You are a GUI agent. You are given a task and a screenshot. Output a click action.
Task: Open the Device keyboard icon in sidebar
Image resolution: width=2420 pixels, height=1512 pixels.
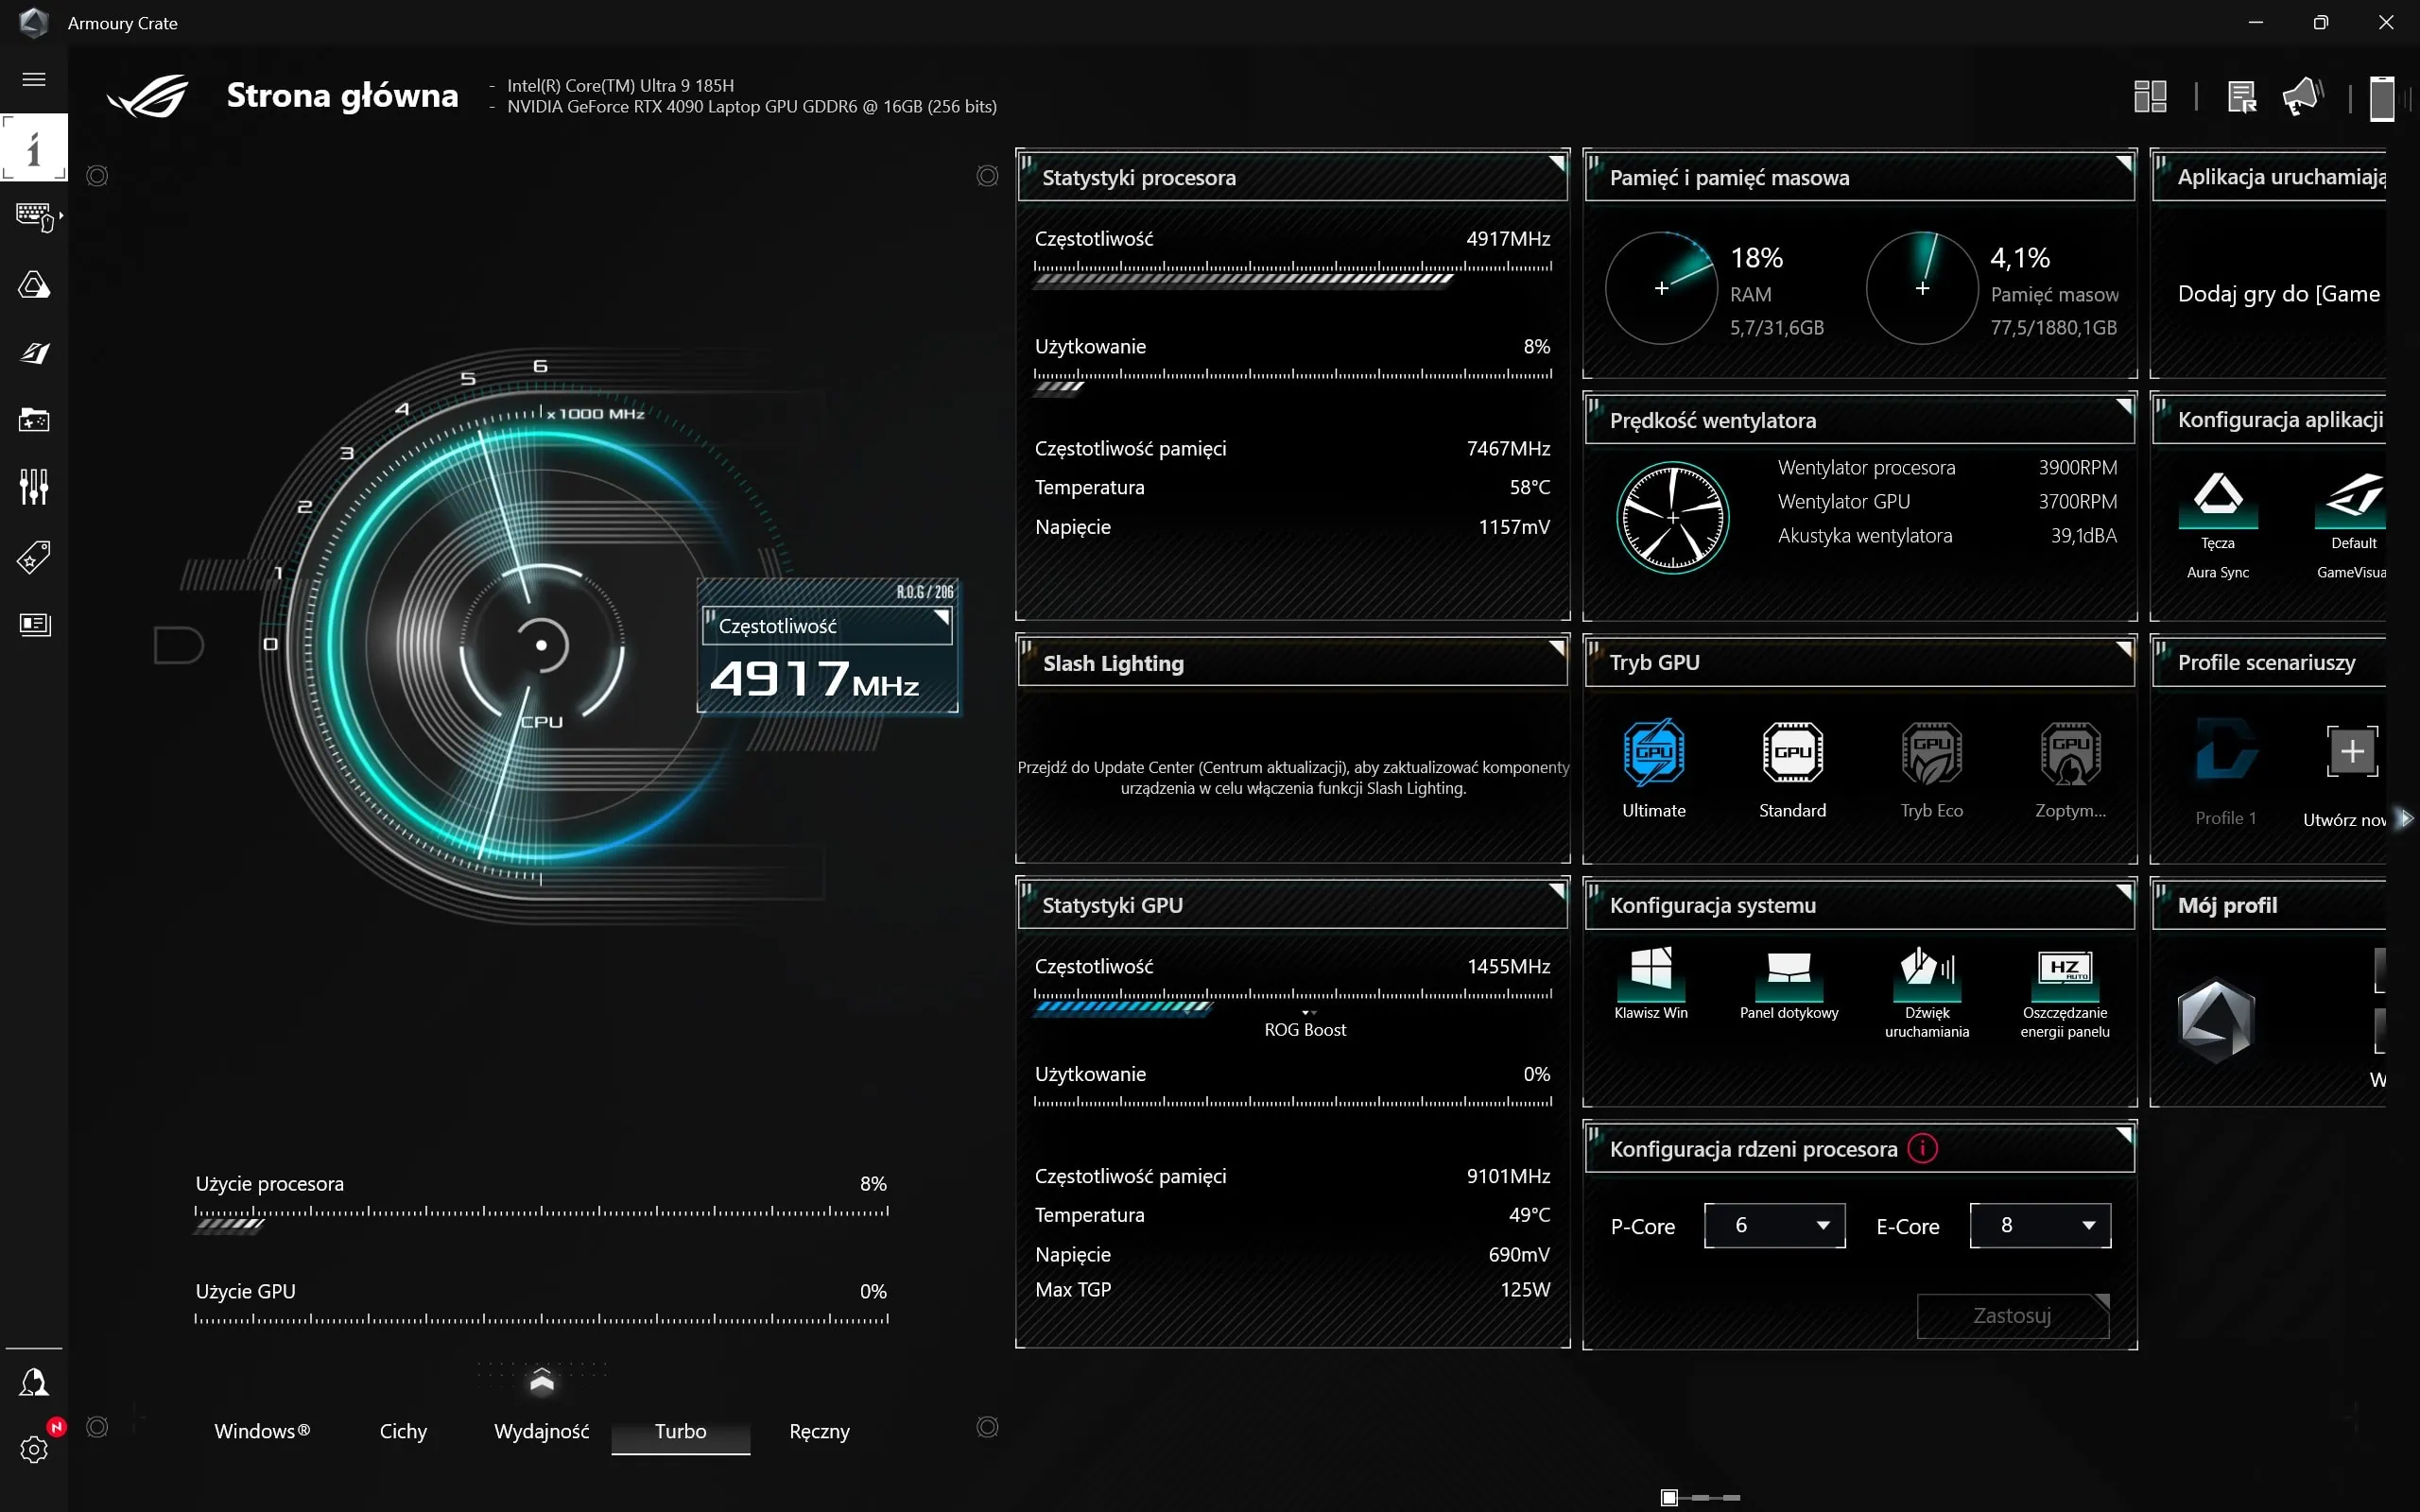(x=36, y=216)
